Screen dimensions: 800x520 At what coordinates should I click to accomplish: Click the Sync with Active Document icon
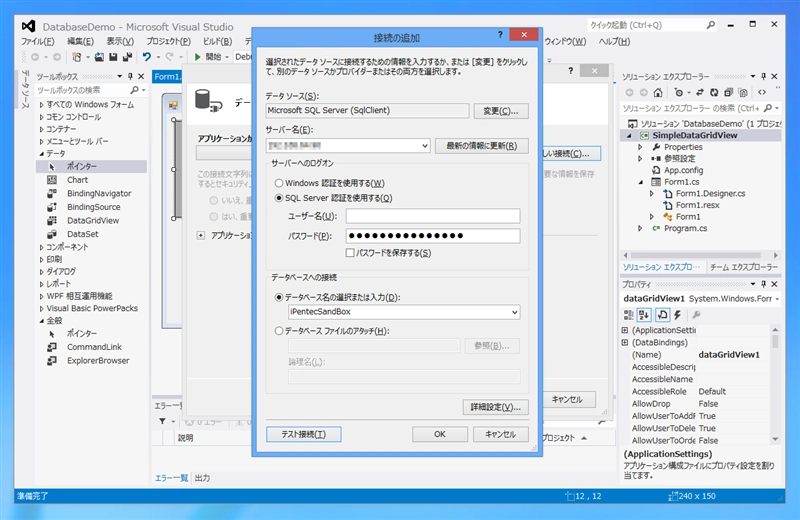[x=699, y=92]
